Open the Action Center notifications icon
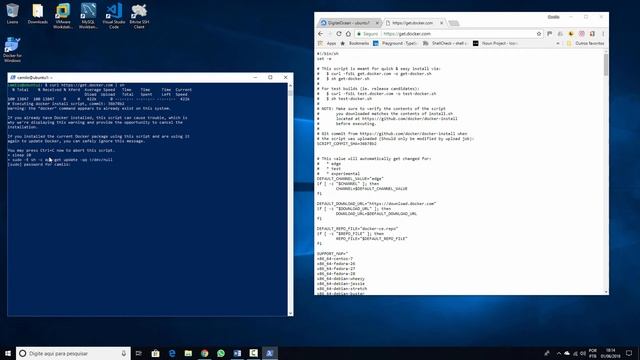 tap(629, 353)
